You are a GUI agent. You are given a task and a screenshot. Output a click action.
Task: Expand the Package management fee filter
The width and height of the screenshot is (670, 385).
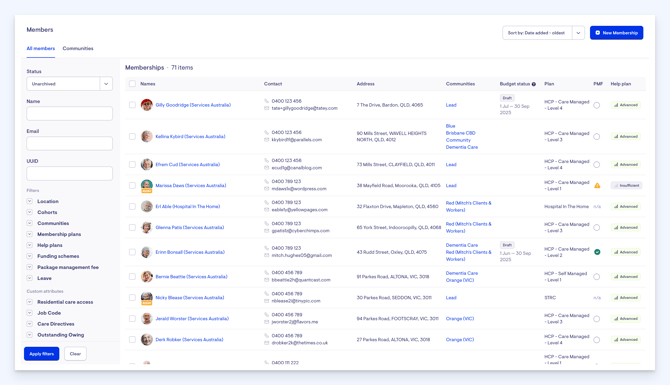(x=29, y=267)
